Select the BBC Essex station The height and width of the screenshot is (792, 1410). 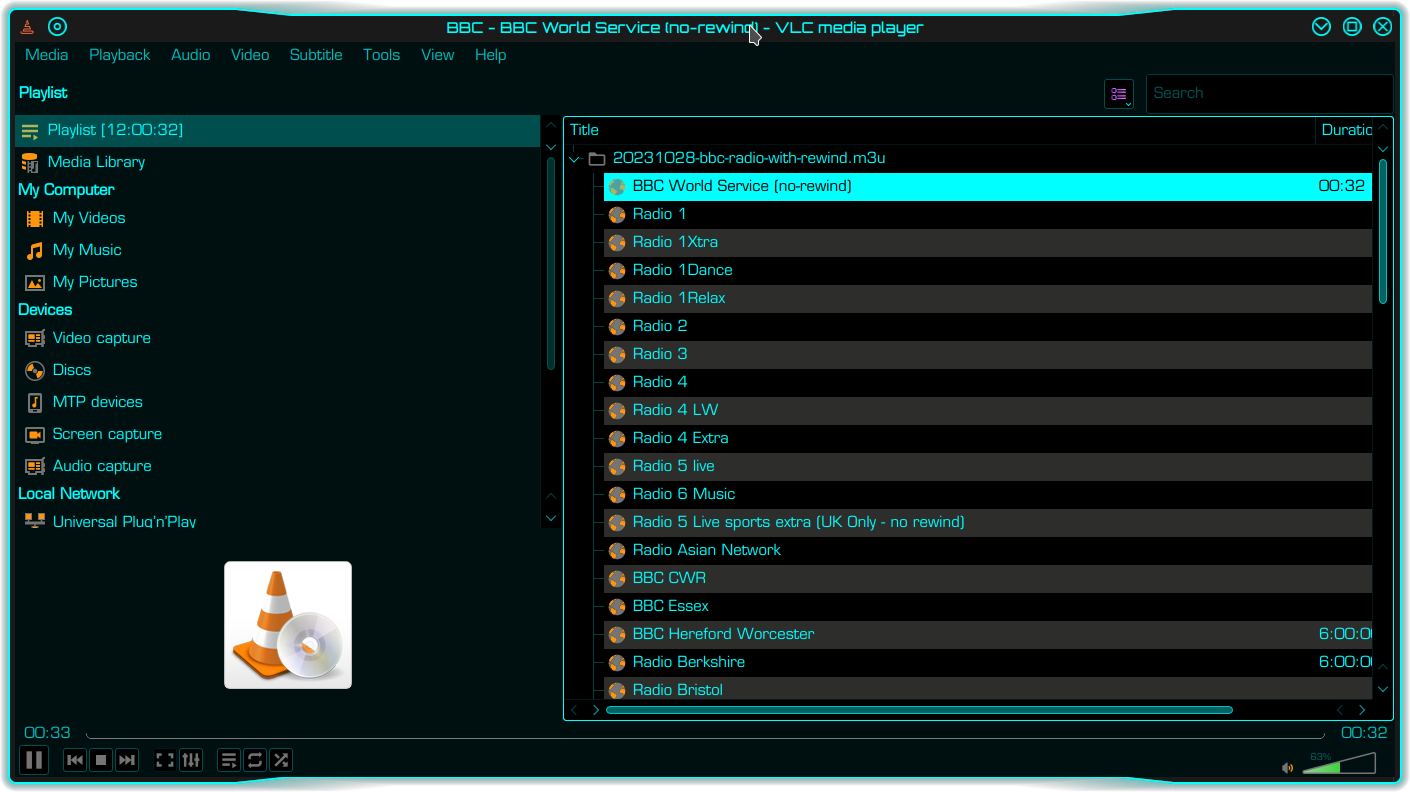[988, 606]
